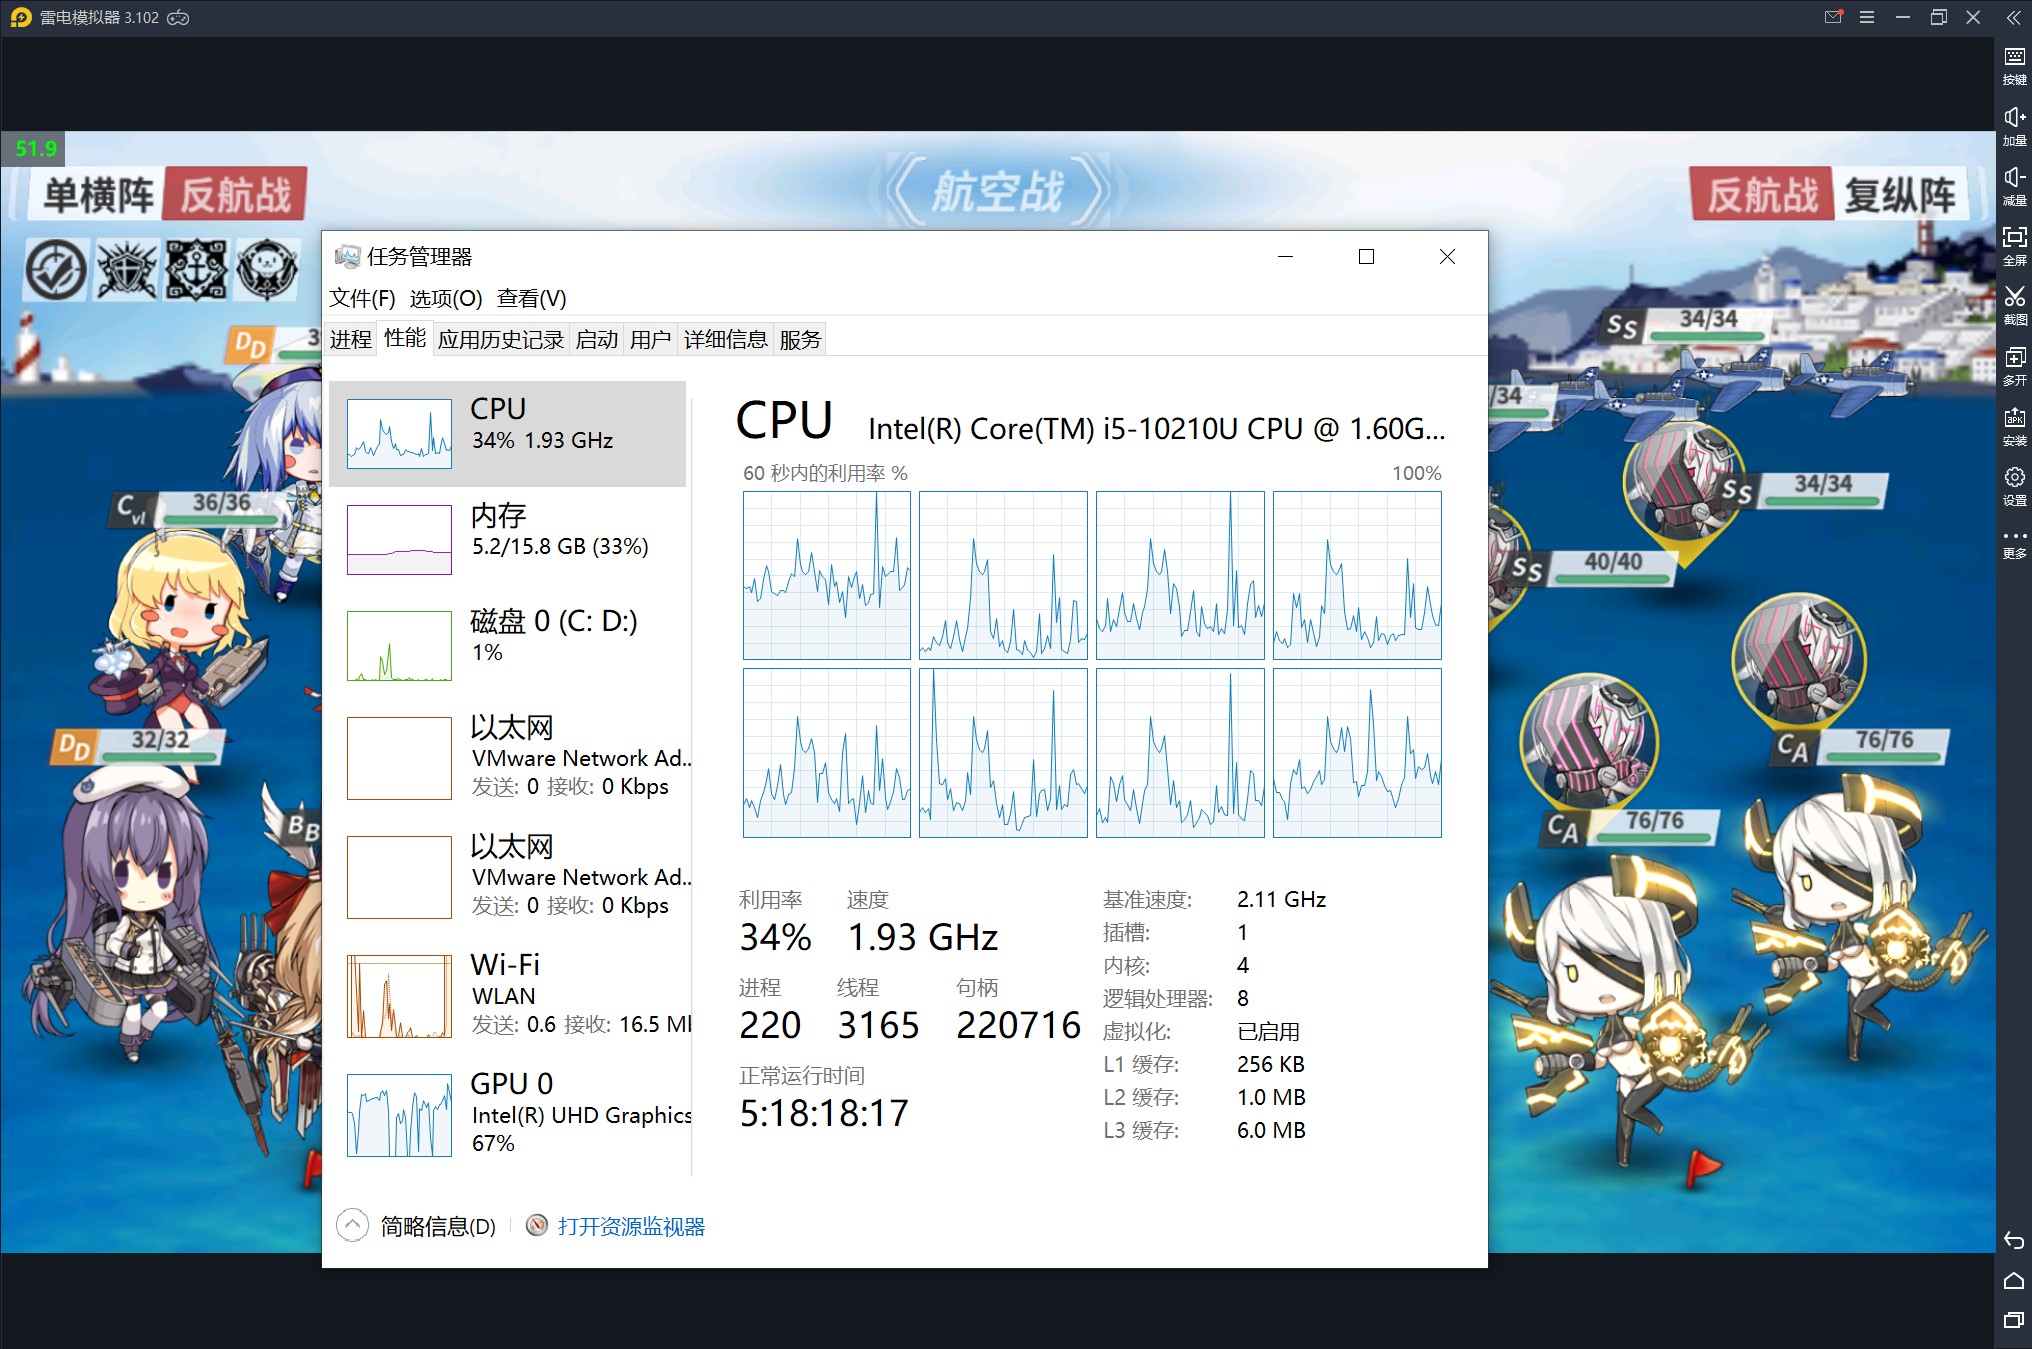Click the 220716 handles value
Screen dimensions: 2032x1349
(1018, 1025)
